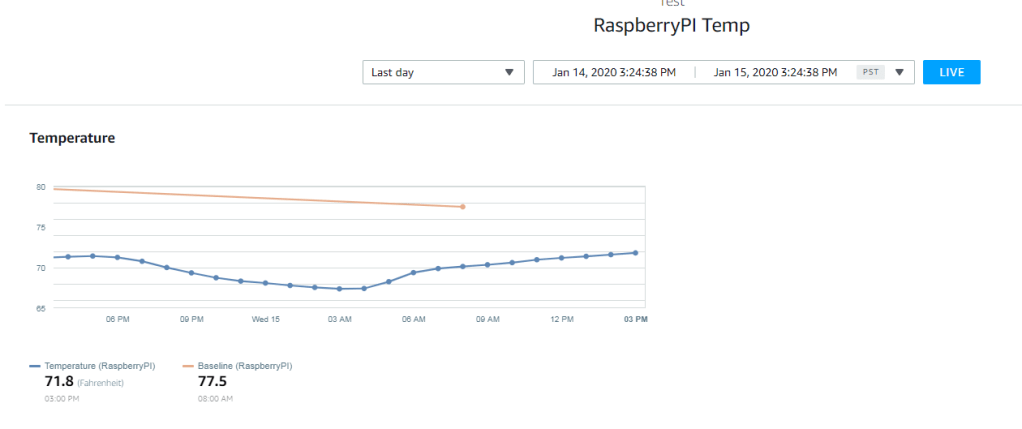Toggle the Temperature (RaspberryPI) legend label

[x=100, y=366]
